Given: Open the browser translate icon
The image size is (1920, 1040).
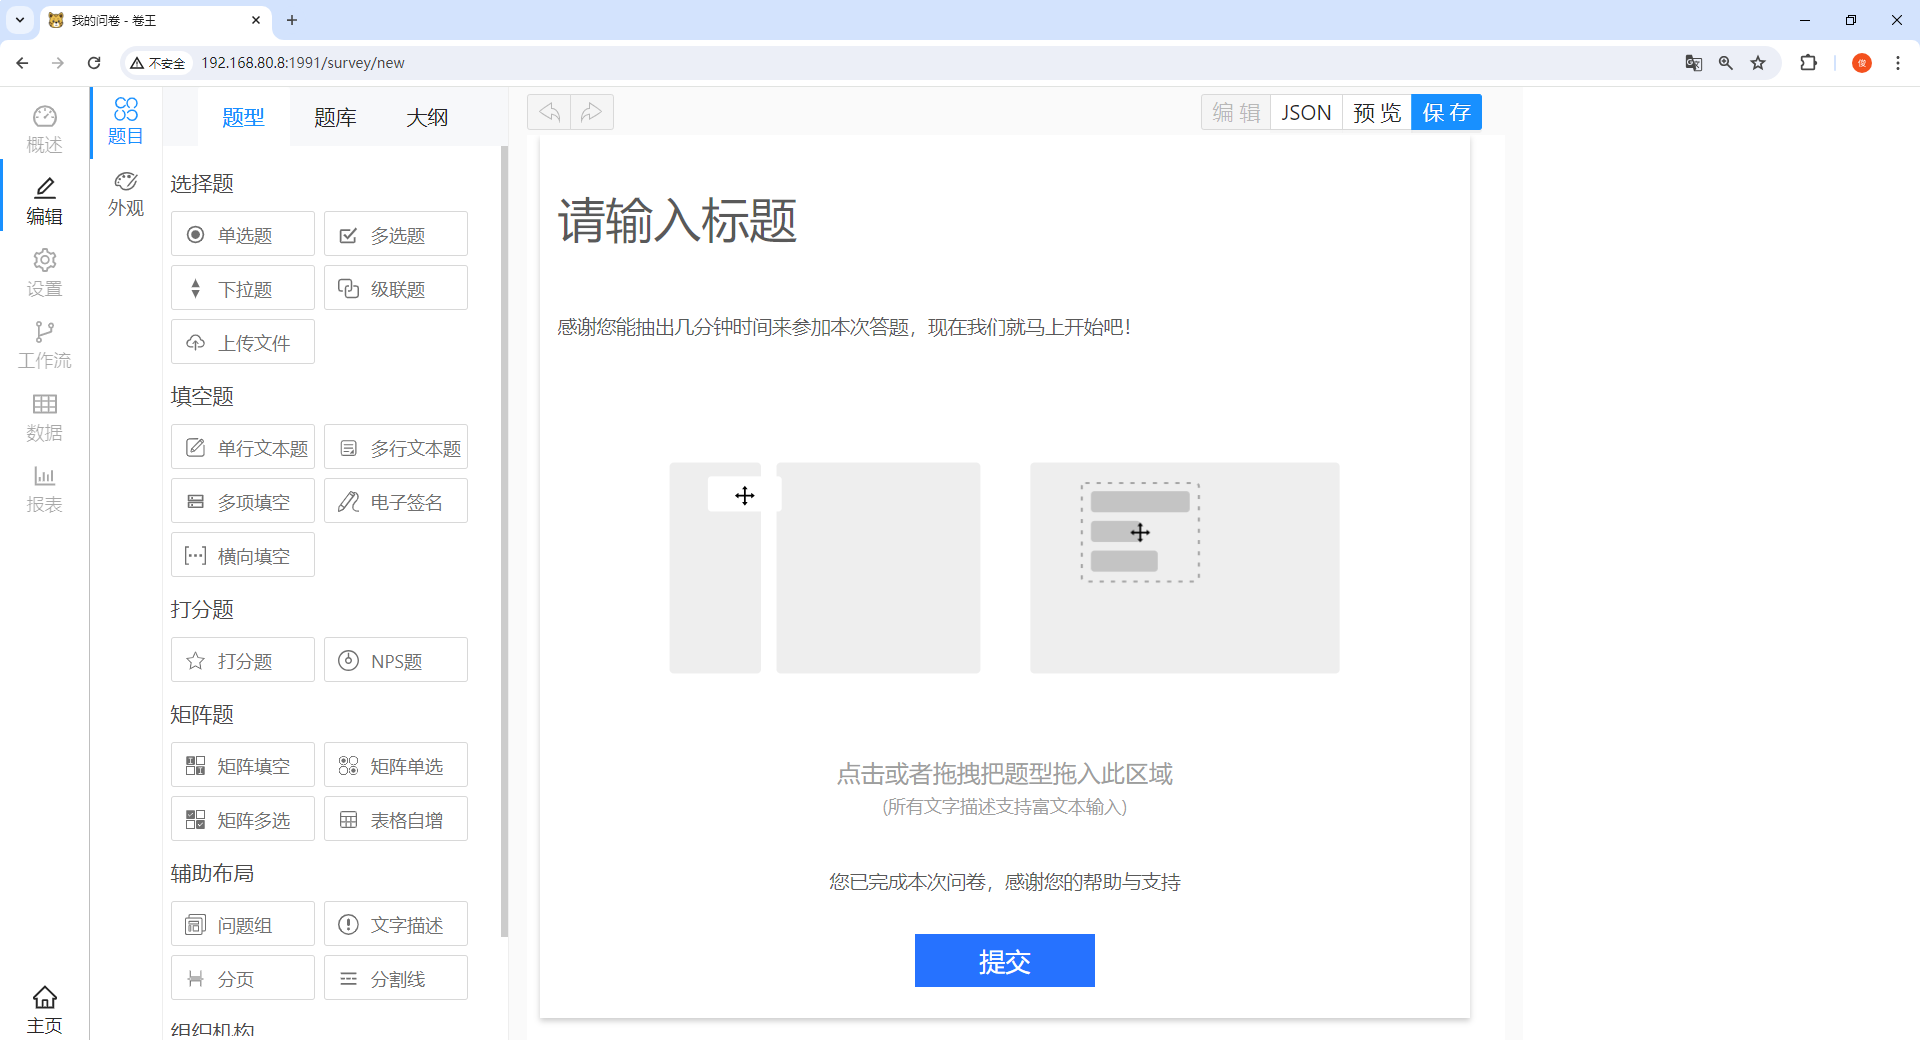Looking at the screenshot, I should coord(1694,63).
